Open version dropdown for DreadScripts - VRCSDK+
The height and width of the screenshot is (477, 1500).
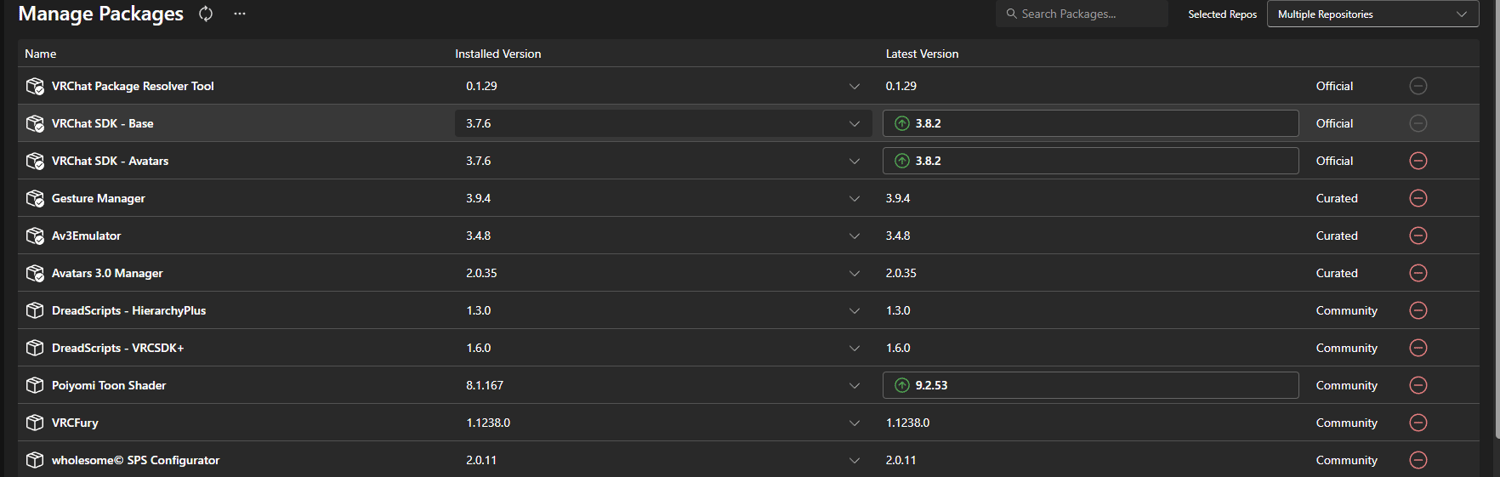855,348
